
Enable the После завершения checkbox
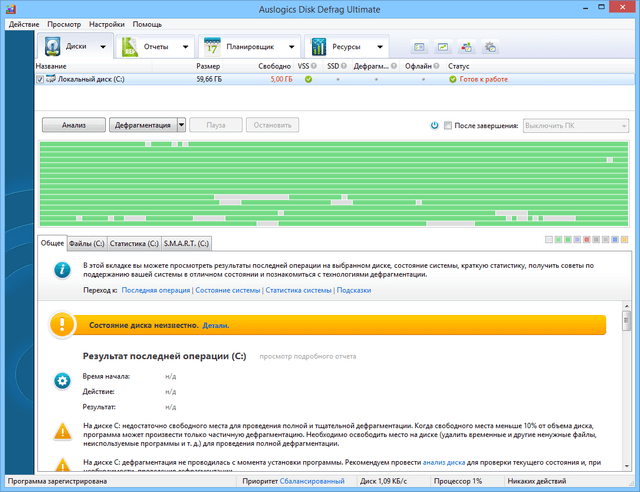[x=448, y=125]
